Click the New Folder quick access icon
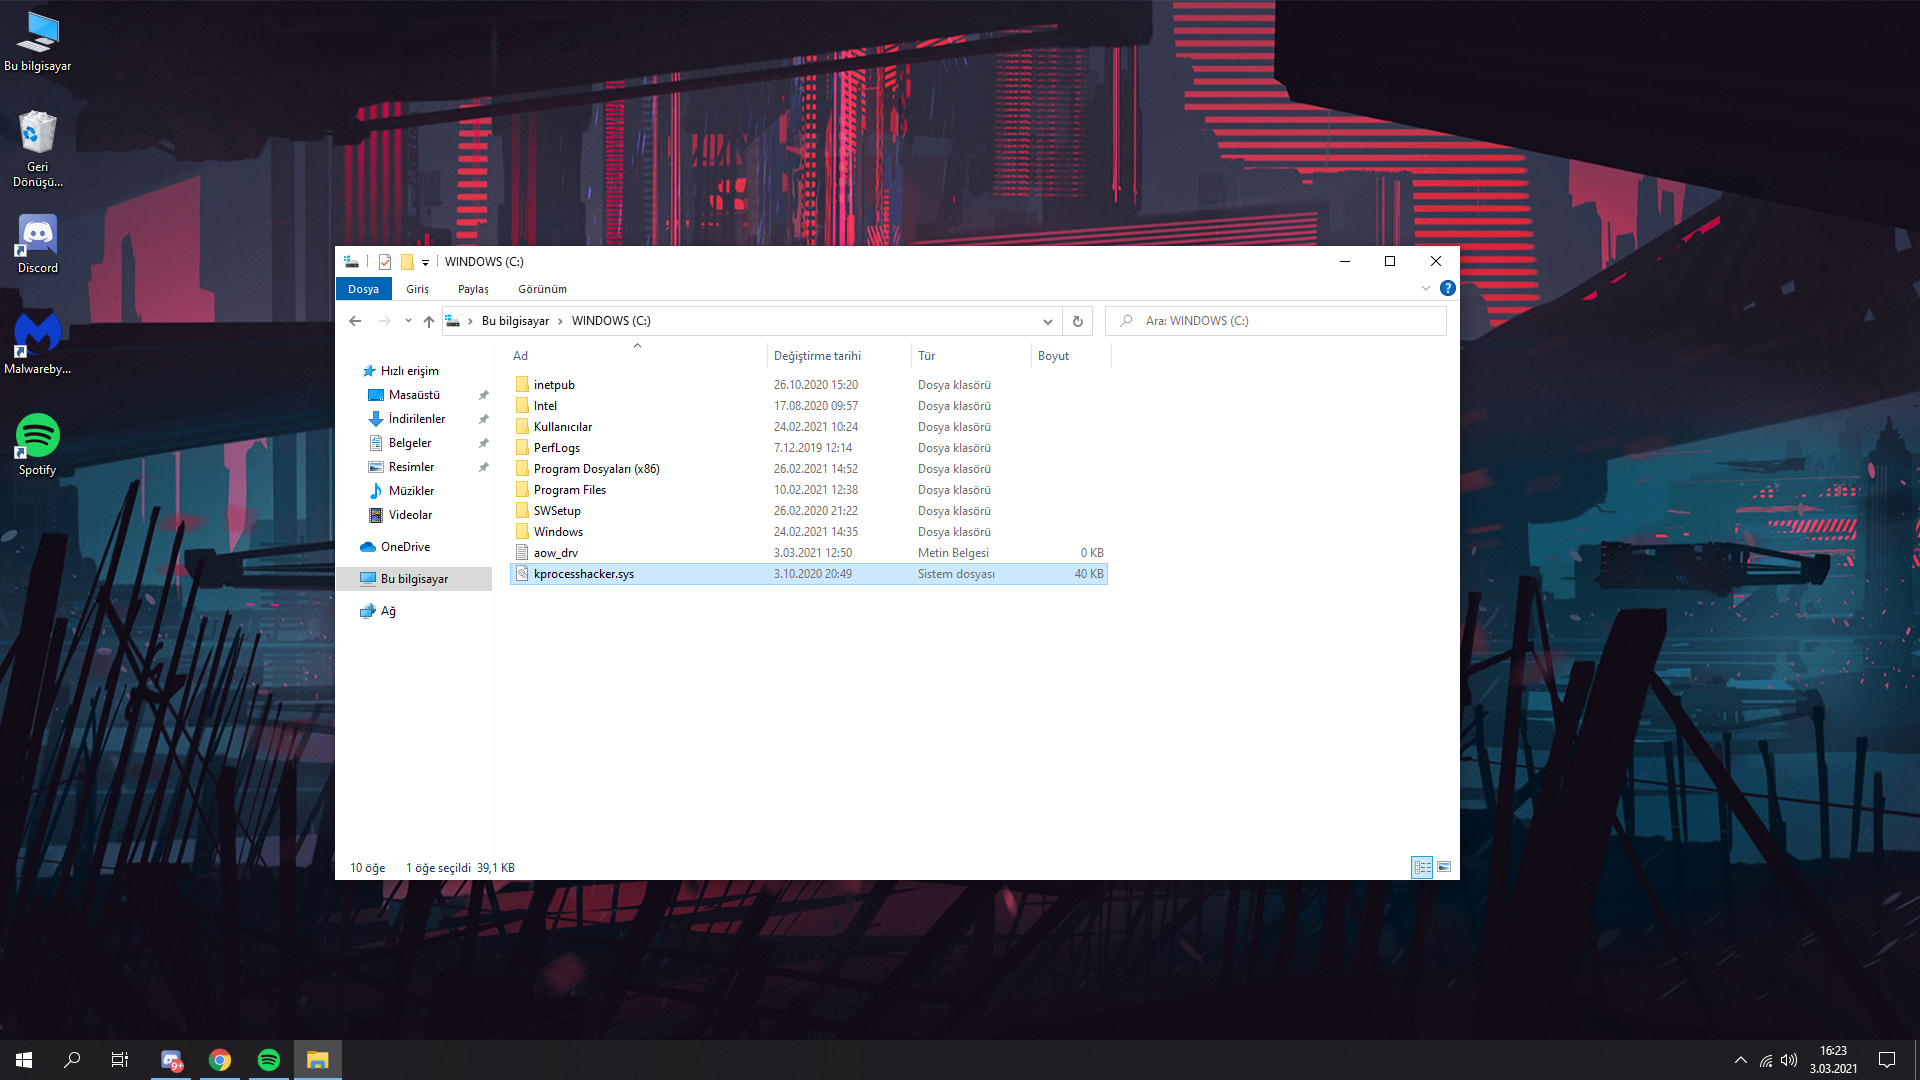This screenshot has width=1920, height=1080. coord(407,262)
